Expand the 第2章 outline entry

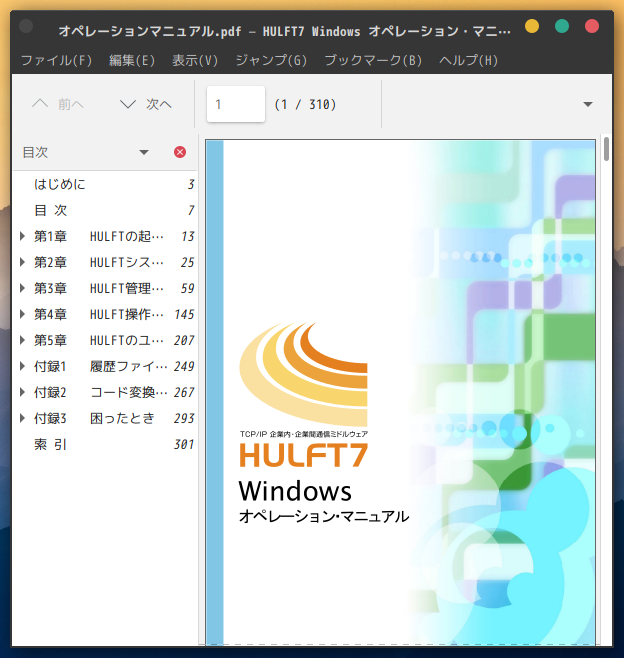(x=22, y=262)
